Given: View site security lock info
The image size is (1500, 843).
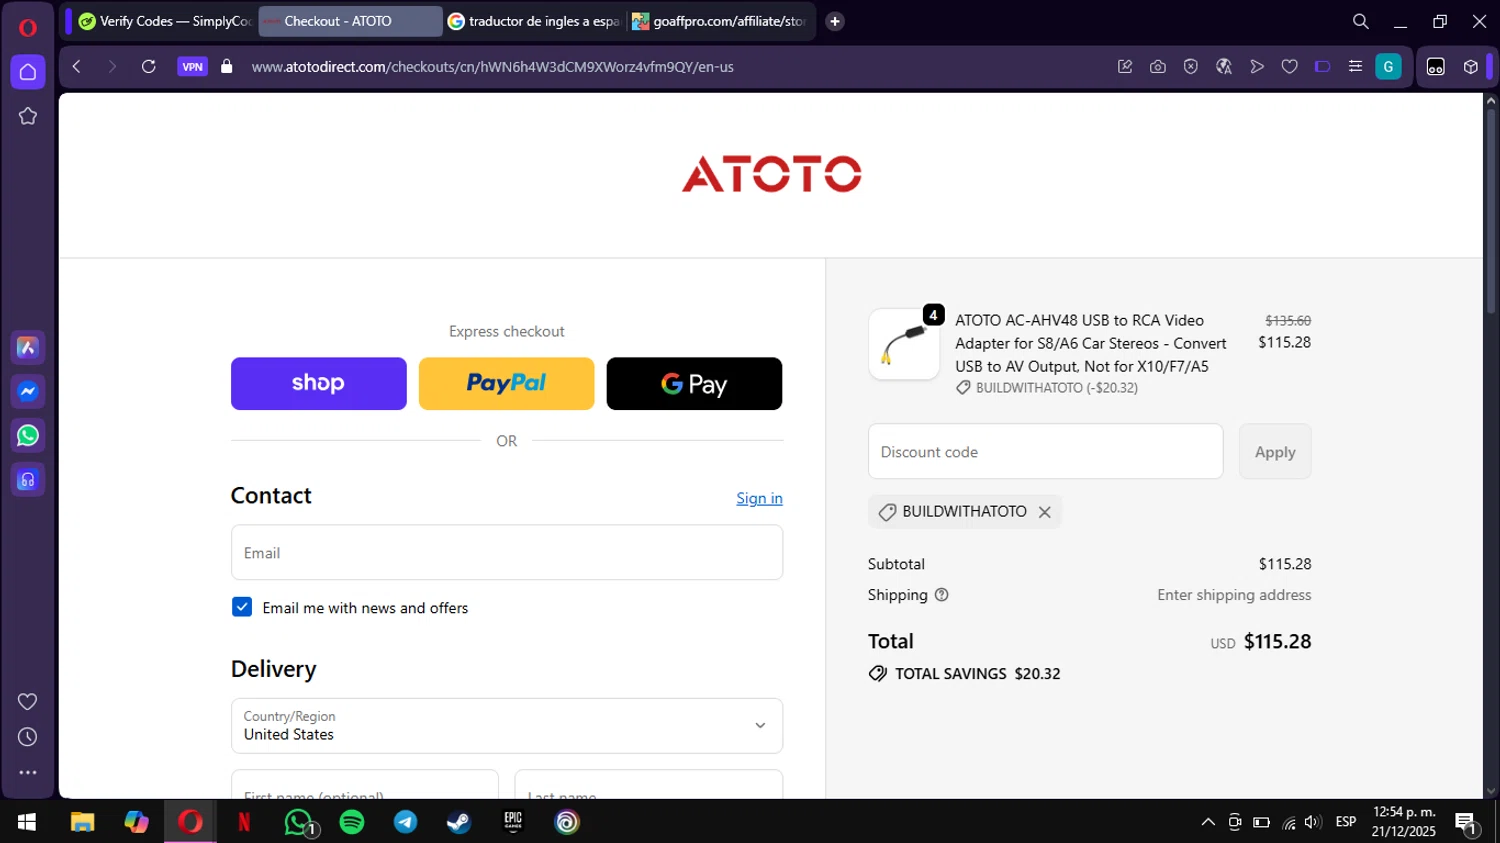Looking at the screenshot, I should click(x=227, y=67).
